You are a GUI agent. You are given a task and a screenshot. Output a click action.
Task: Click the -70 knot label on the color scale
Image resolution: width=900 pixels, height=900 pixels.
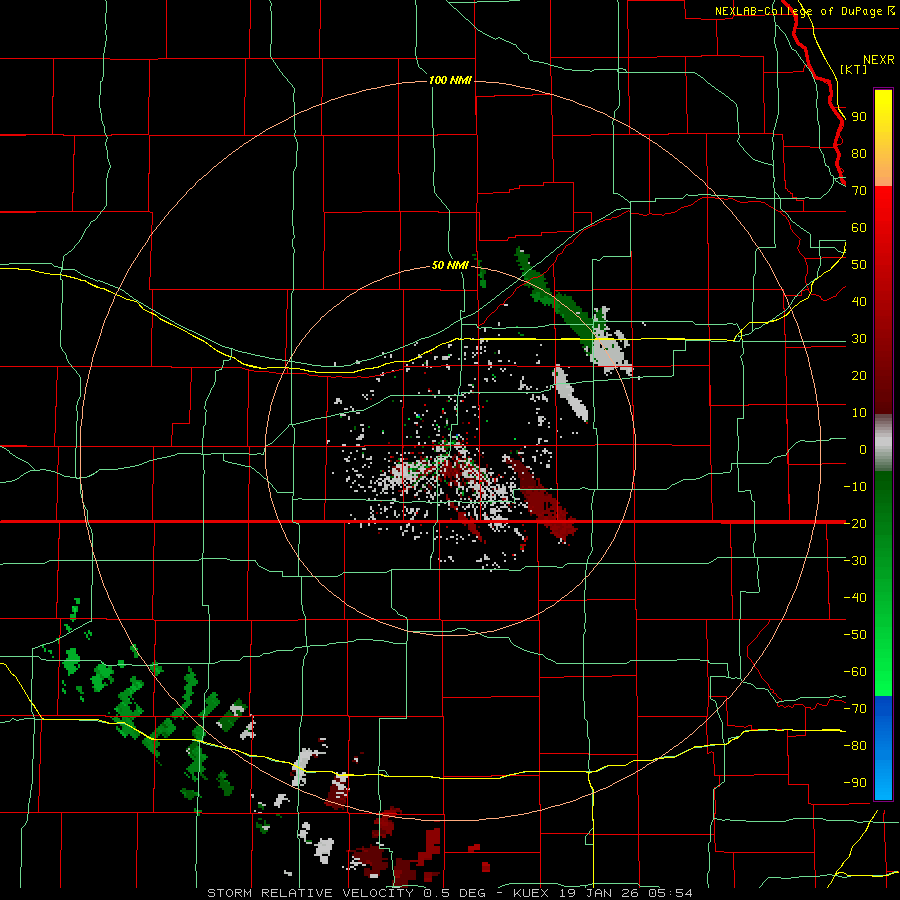point(855,708)
